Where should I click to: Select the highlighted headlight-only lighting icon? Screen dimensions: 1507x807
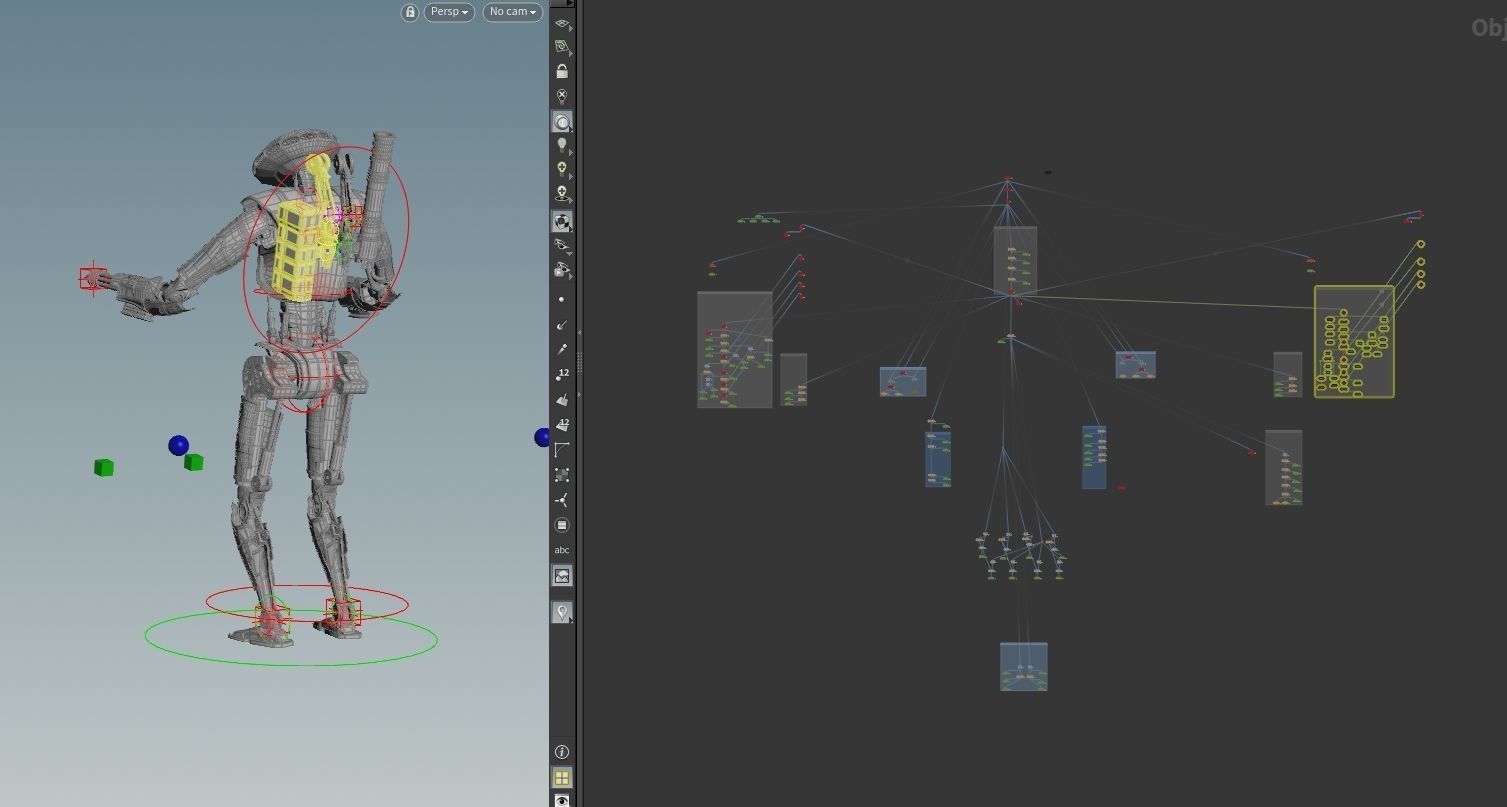[x=562, y=122]
